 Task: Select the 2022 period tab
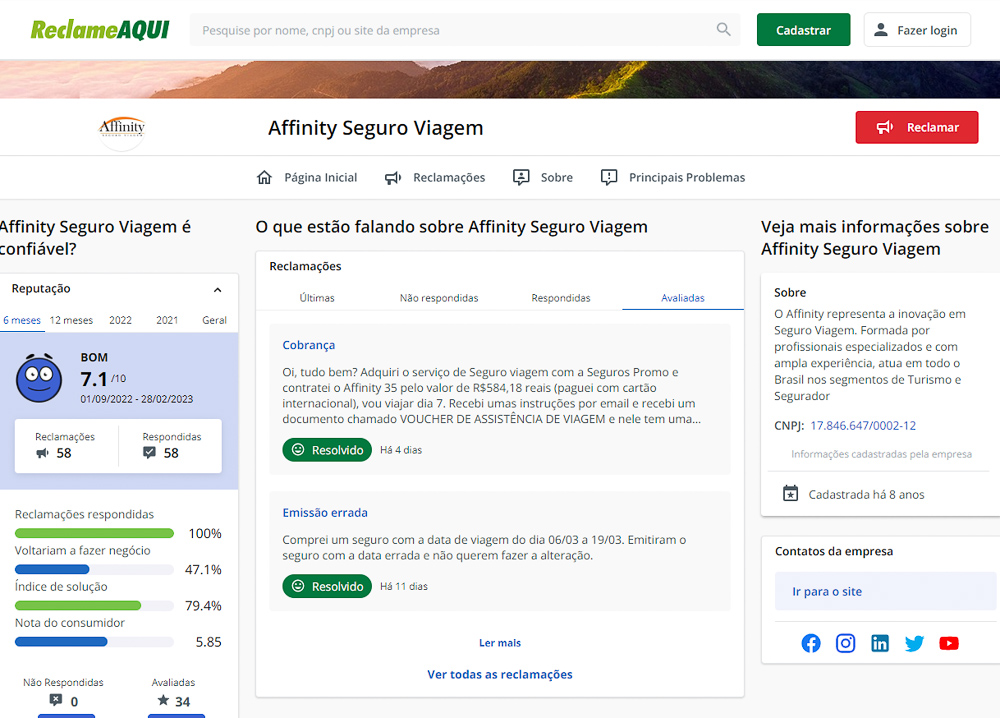pos(121,320)
